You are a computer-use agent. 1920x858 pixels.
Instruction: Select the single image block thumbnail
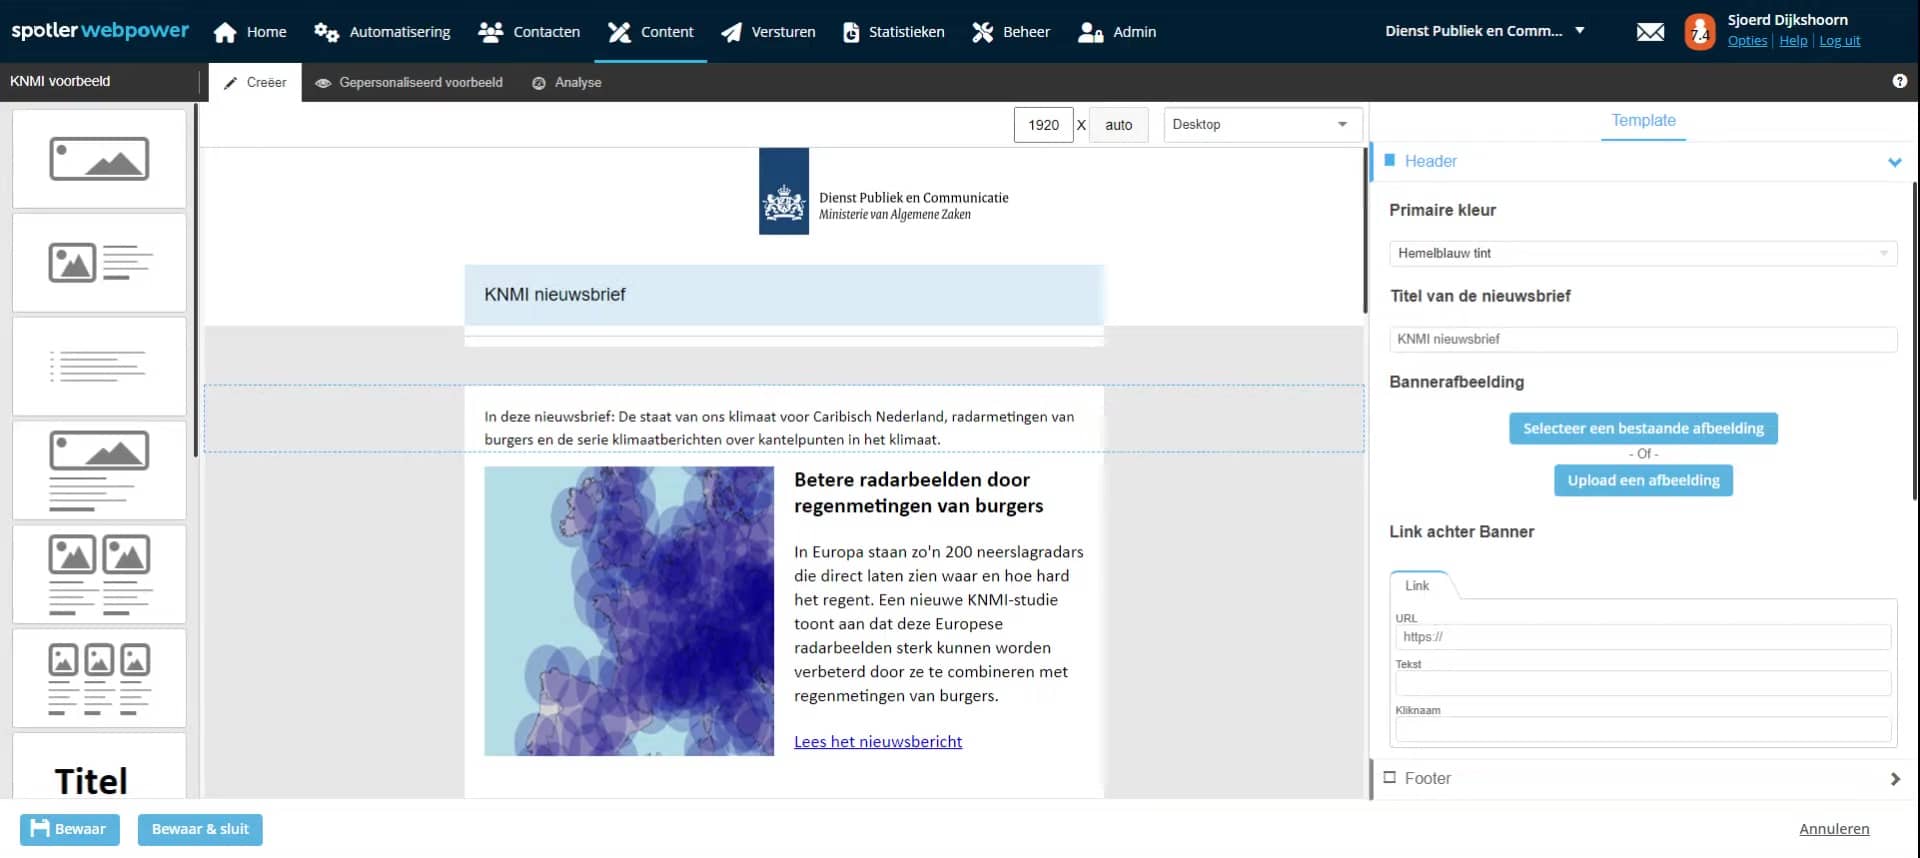(99, 159)
